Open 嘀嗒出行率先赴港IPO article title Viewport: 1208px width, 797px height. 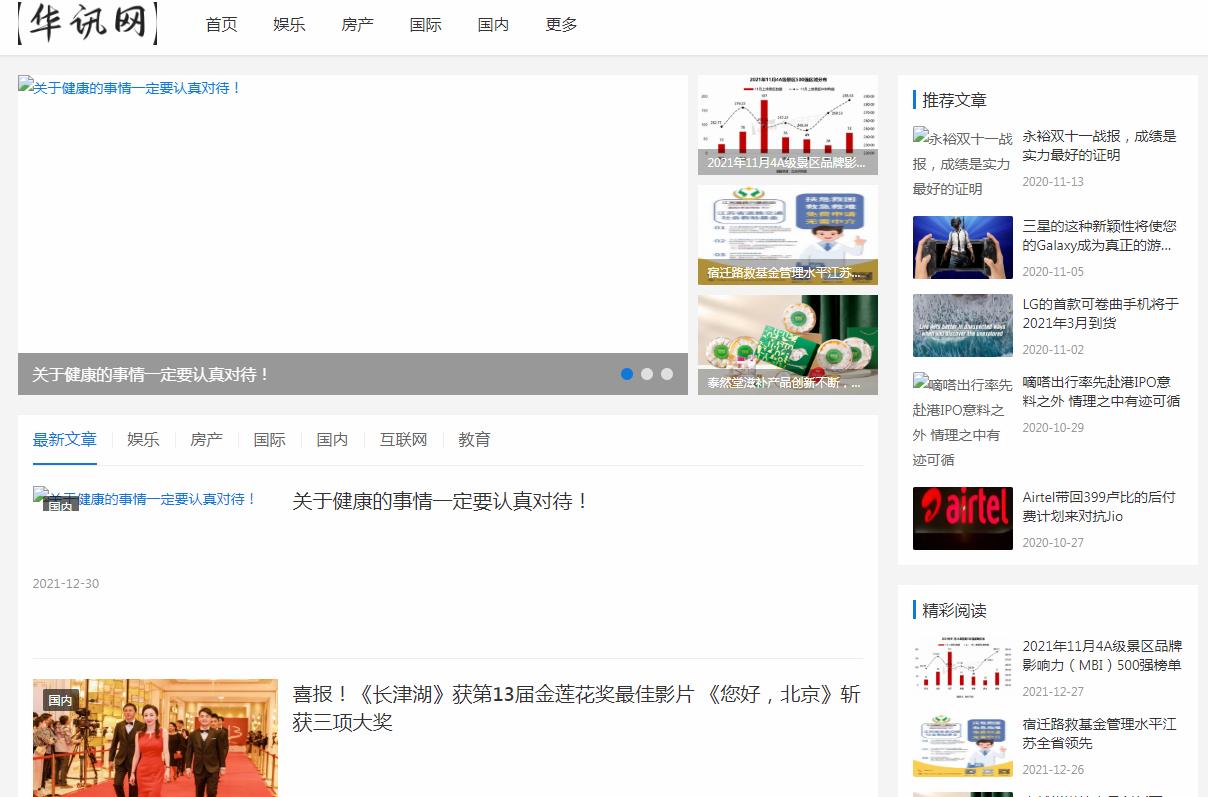tap(1101, 392)
